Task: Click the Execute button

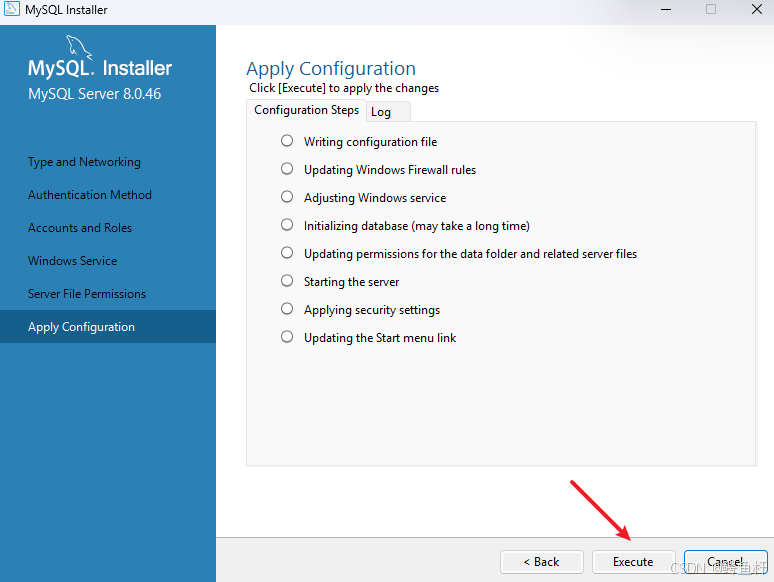Action: click(633, 562)
